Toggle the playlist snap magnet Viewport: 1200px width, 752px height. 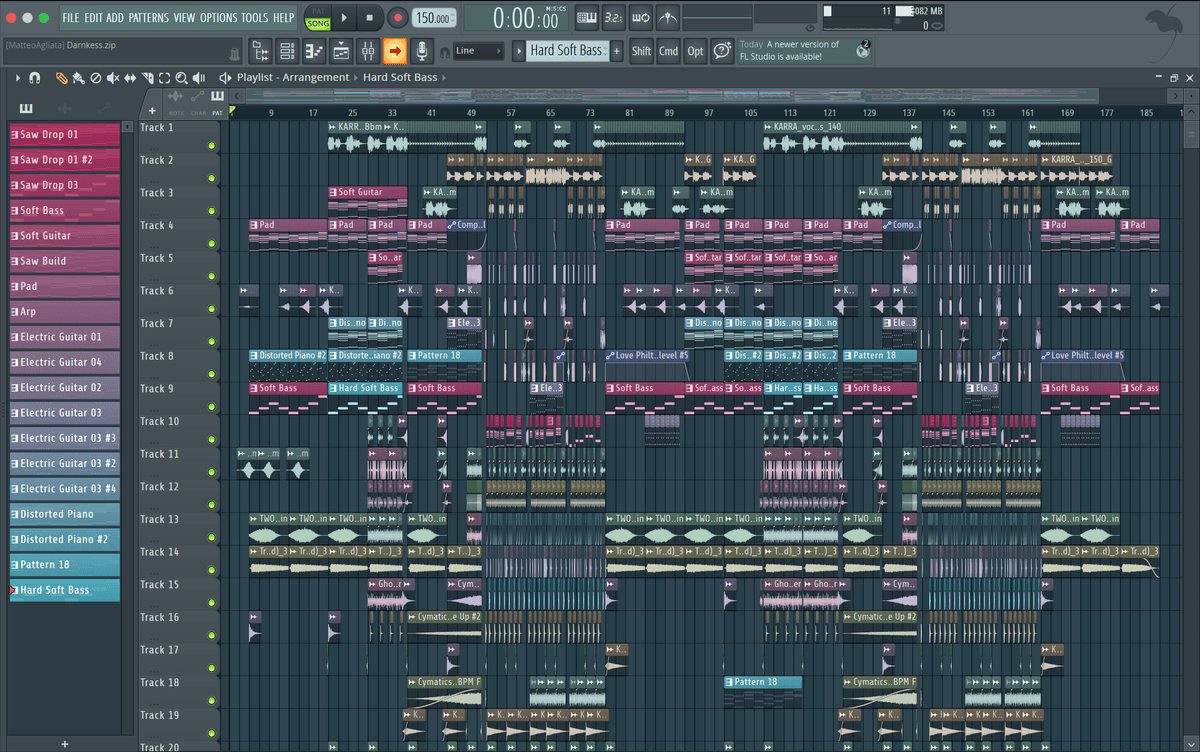click(34, 77)
